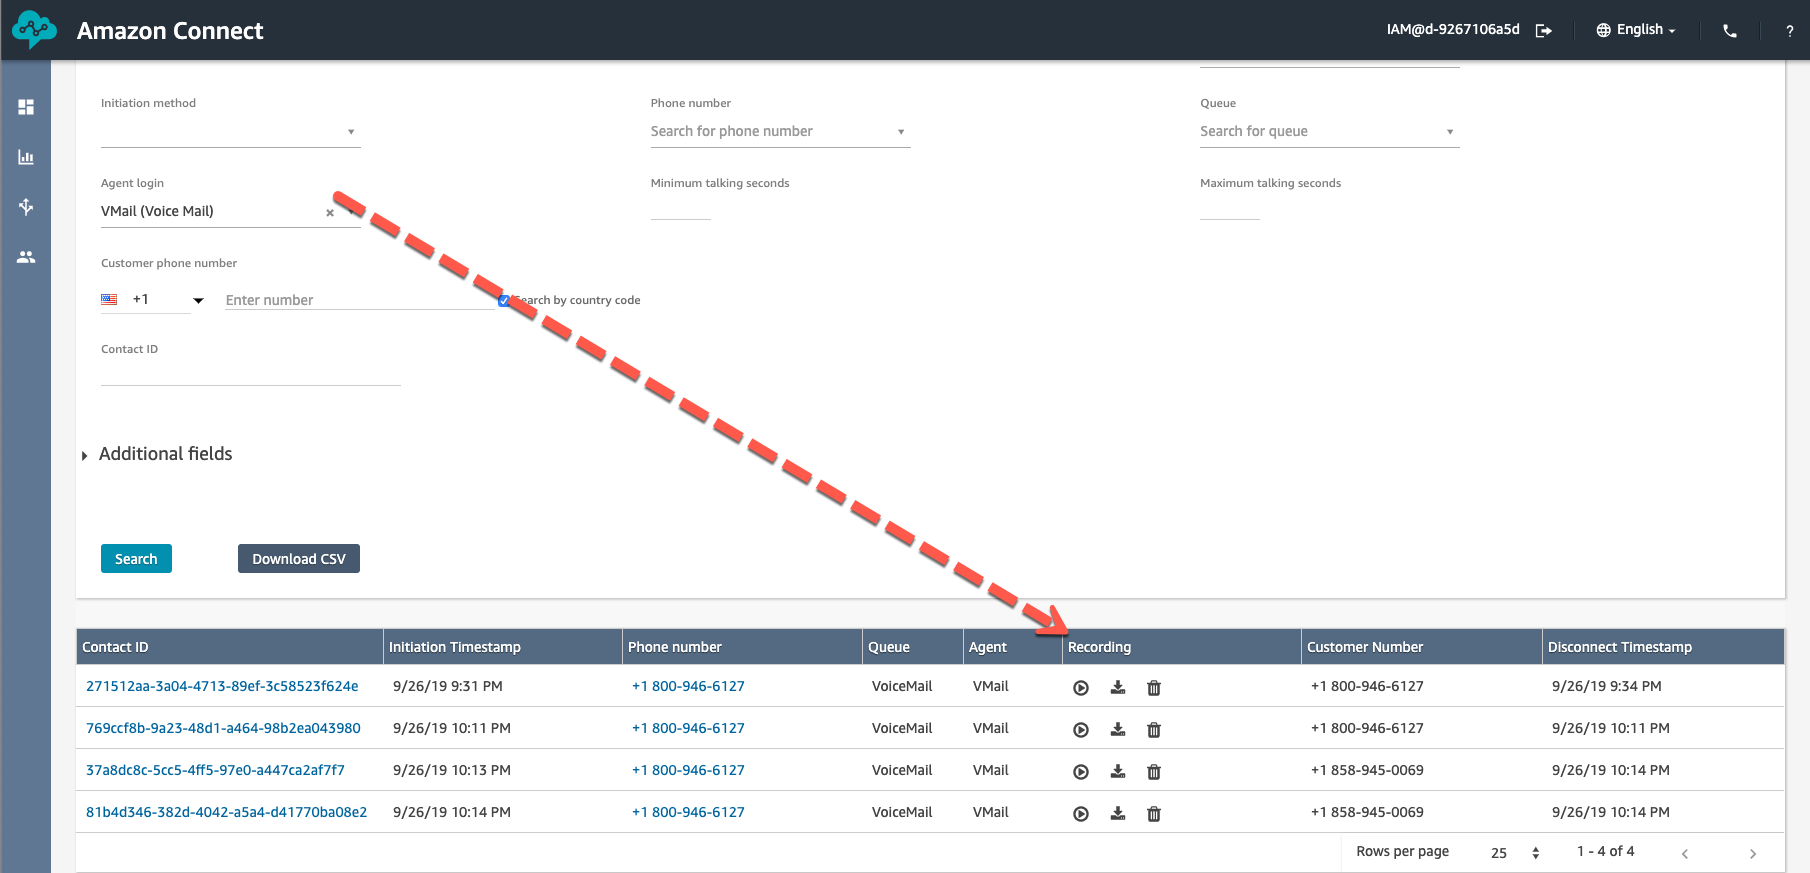The width and height of the screenshot is (1810, 873).
Task: Go to the next page of results
Action: tap(1752, 854)
